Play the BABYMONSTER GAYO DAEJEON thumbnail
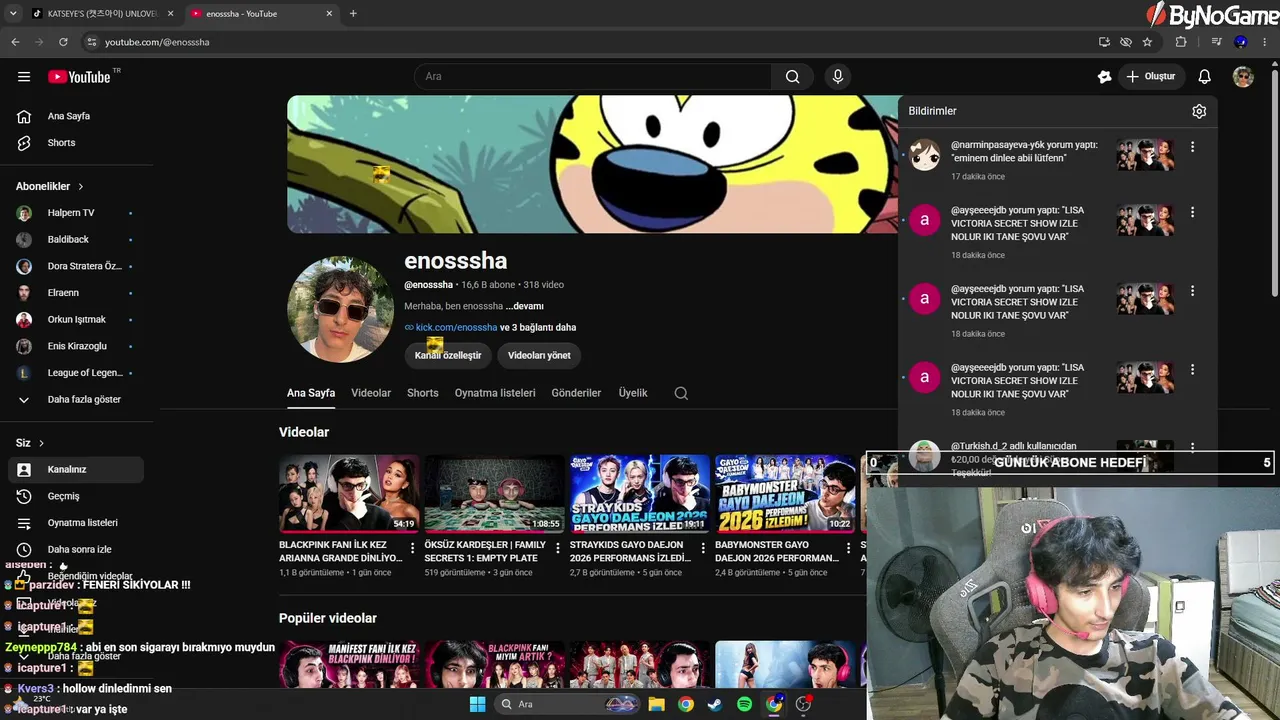The height and width of the screenshot is (720, 1280). coord(785,494)
